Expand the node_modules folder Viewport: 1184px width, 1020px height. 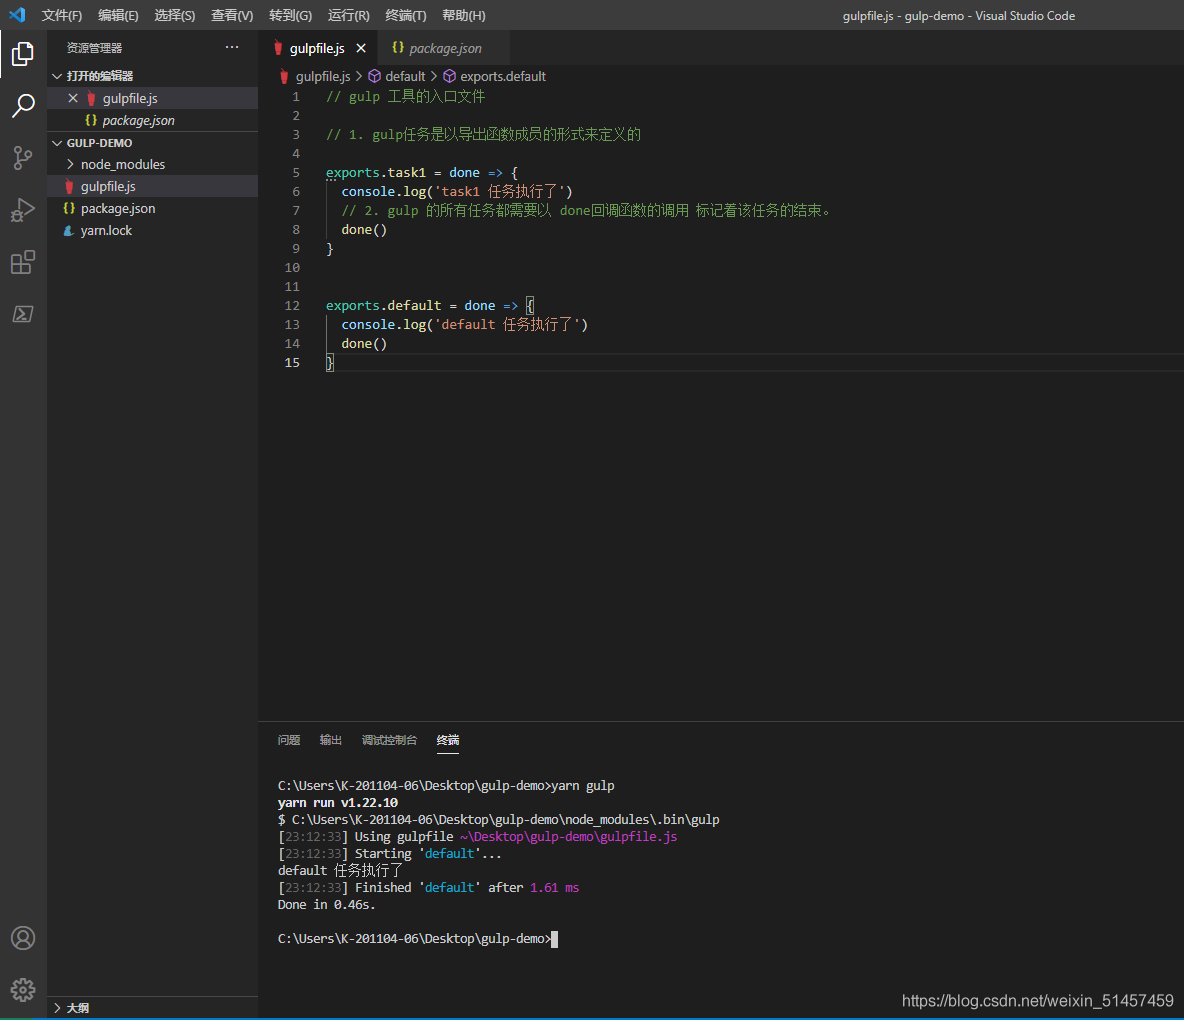click(69, 165)
